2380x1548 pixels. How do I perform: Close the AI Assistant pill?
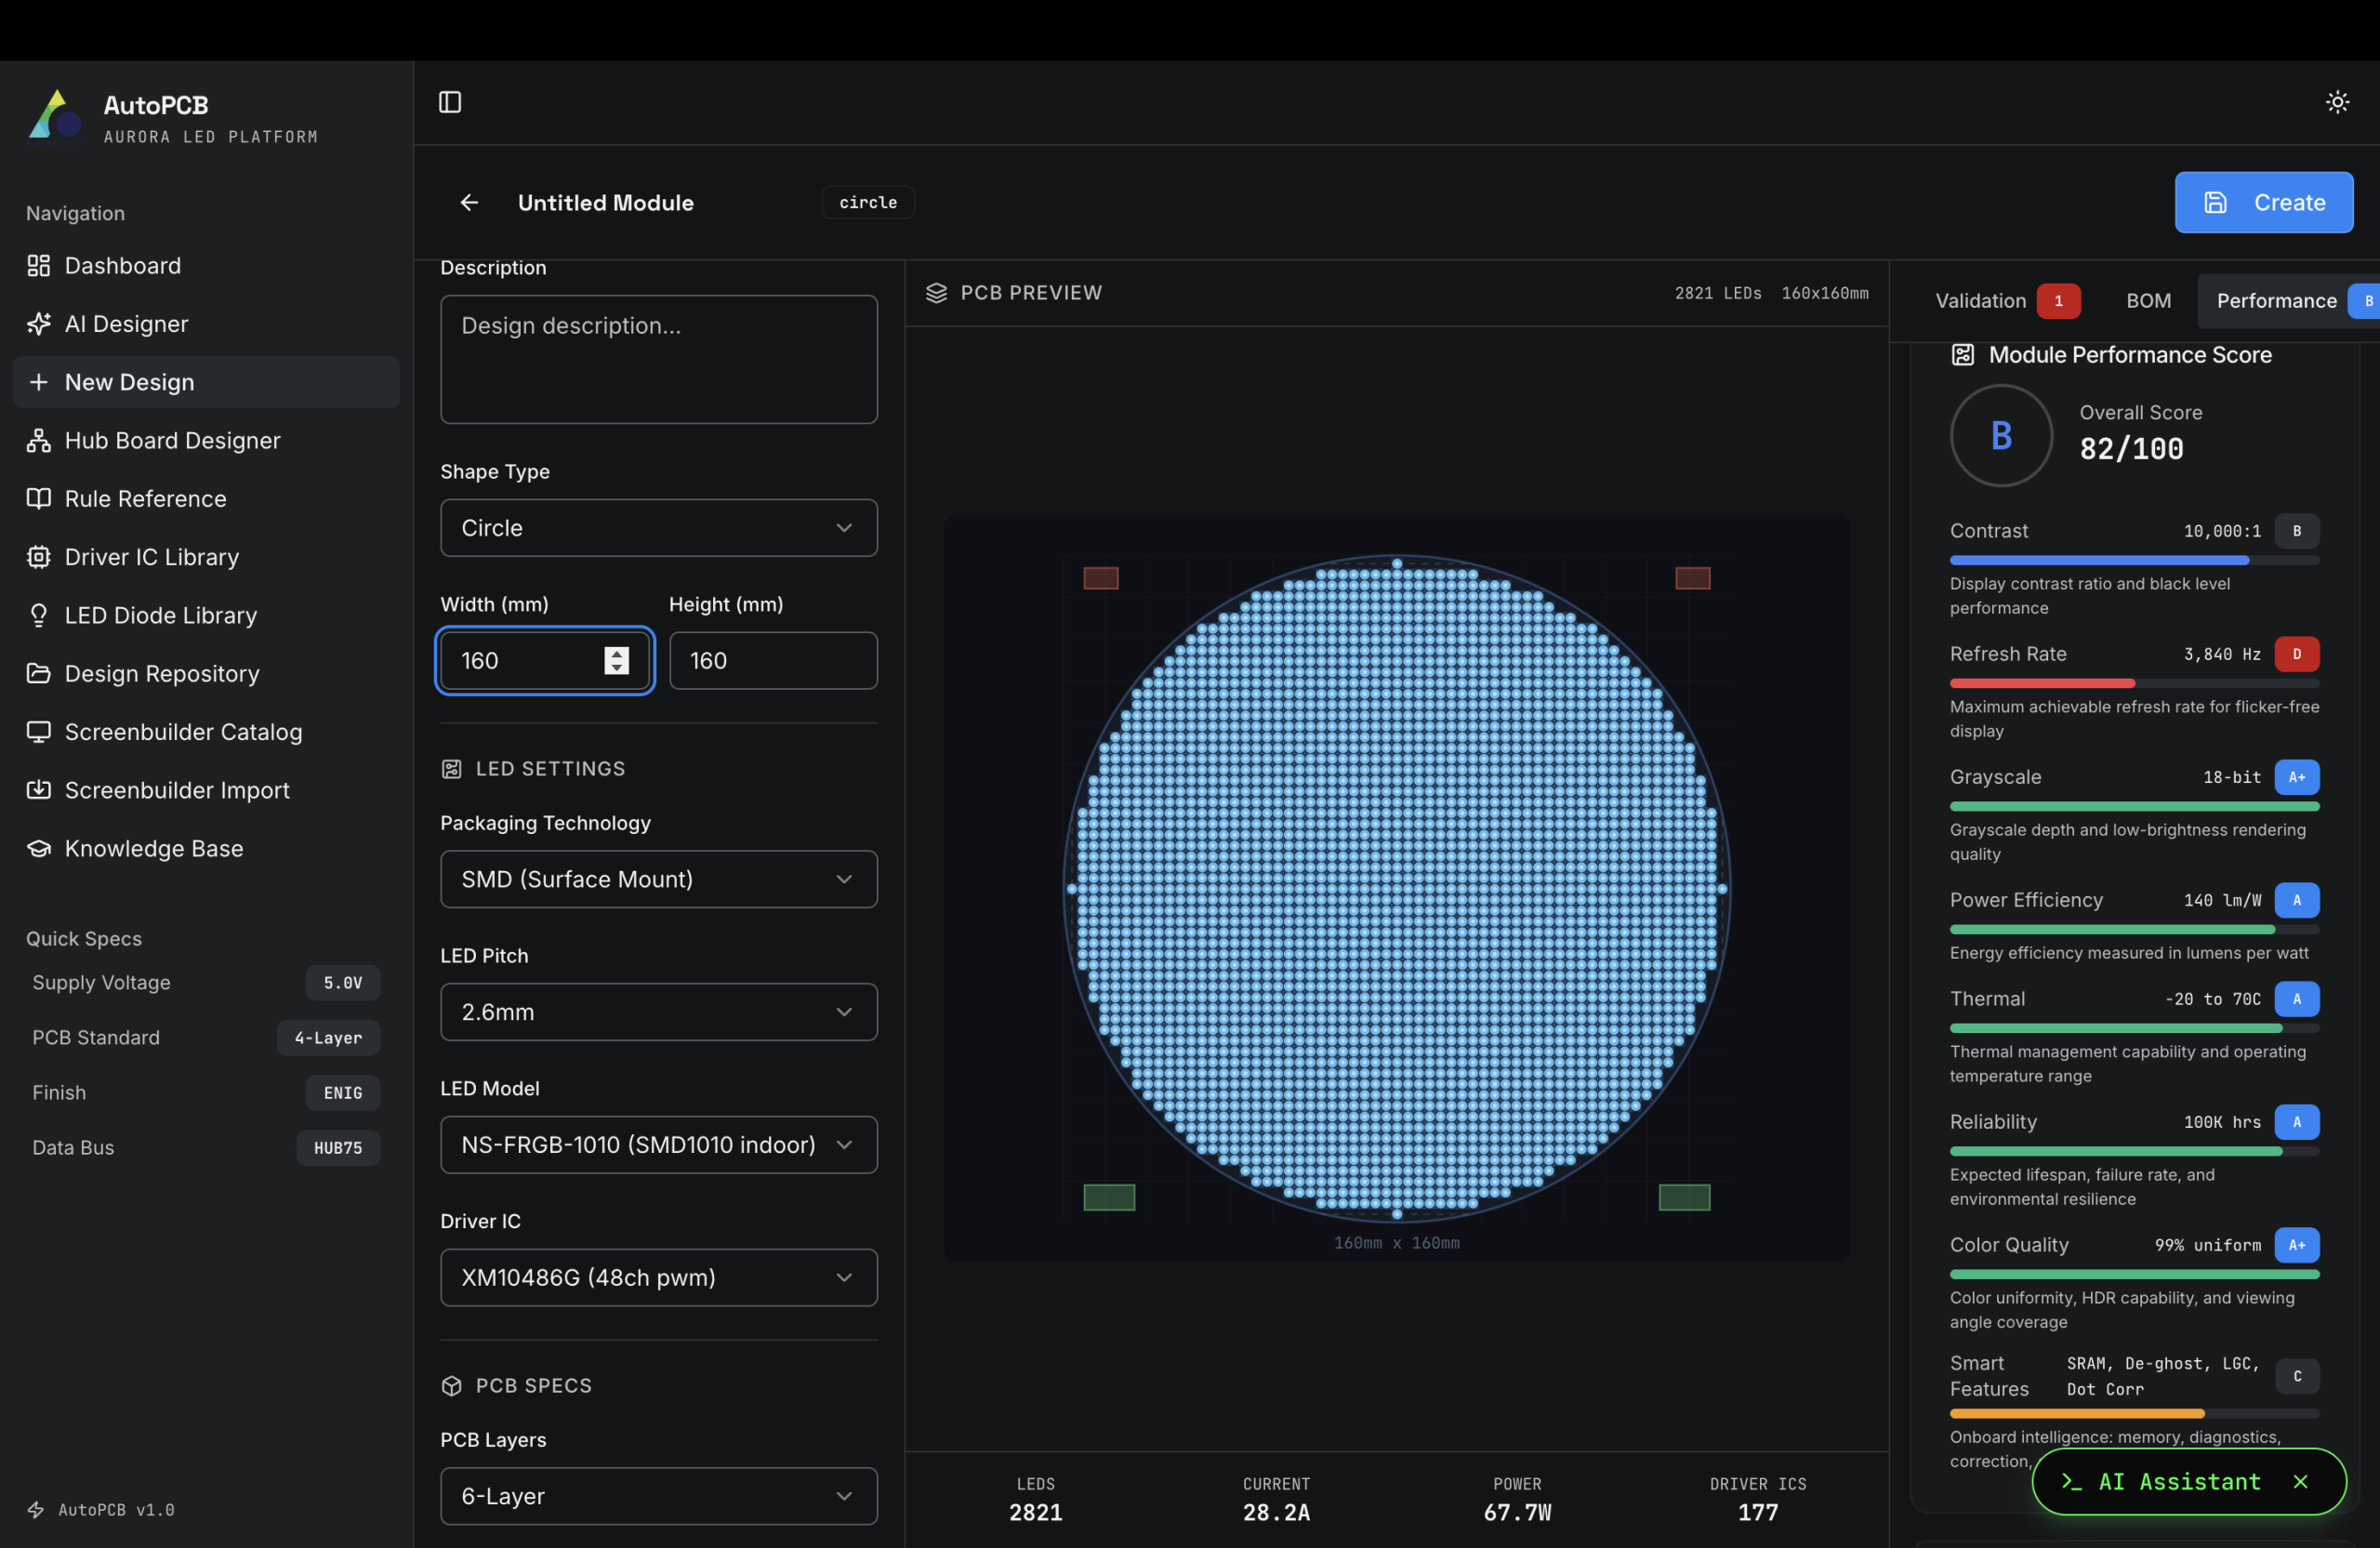(2300, 1481)
